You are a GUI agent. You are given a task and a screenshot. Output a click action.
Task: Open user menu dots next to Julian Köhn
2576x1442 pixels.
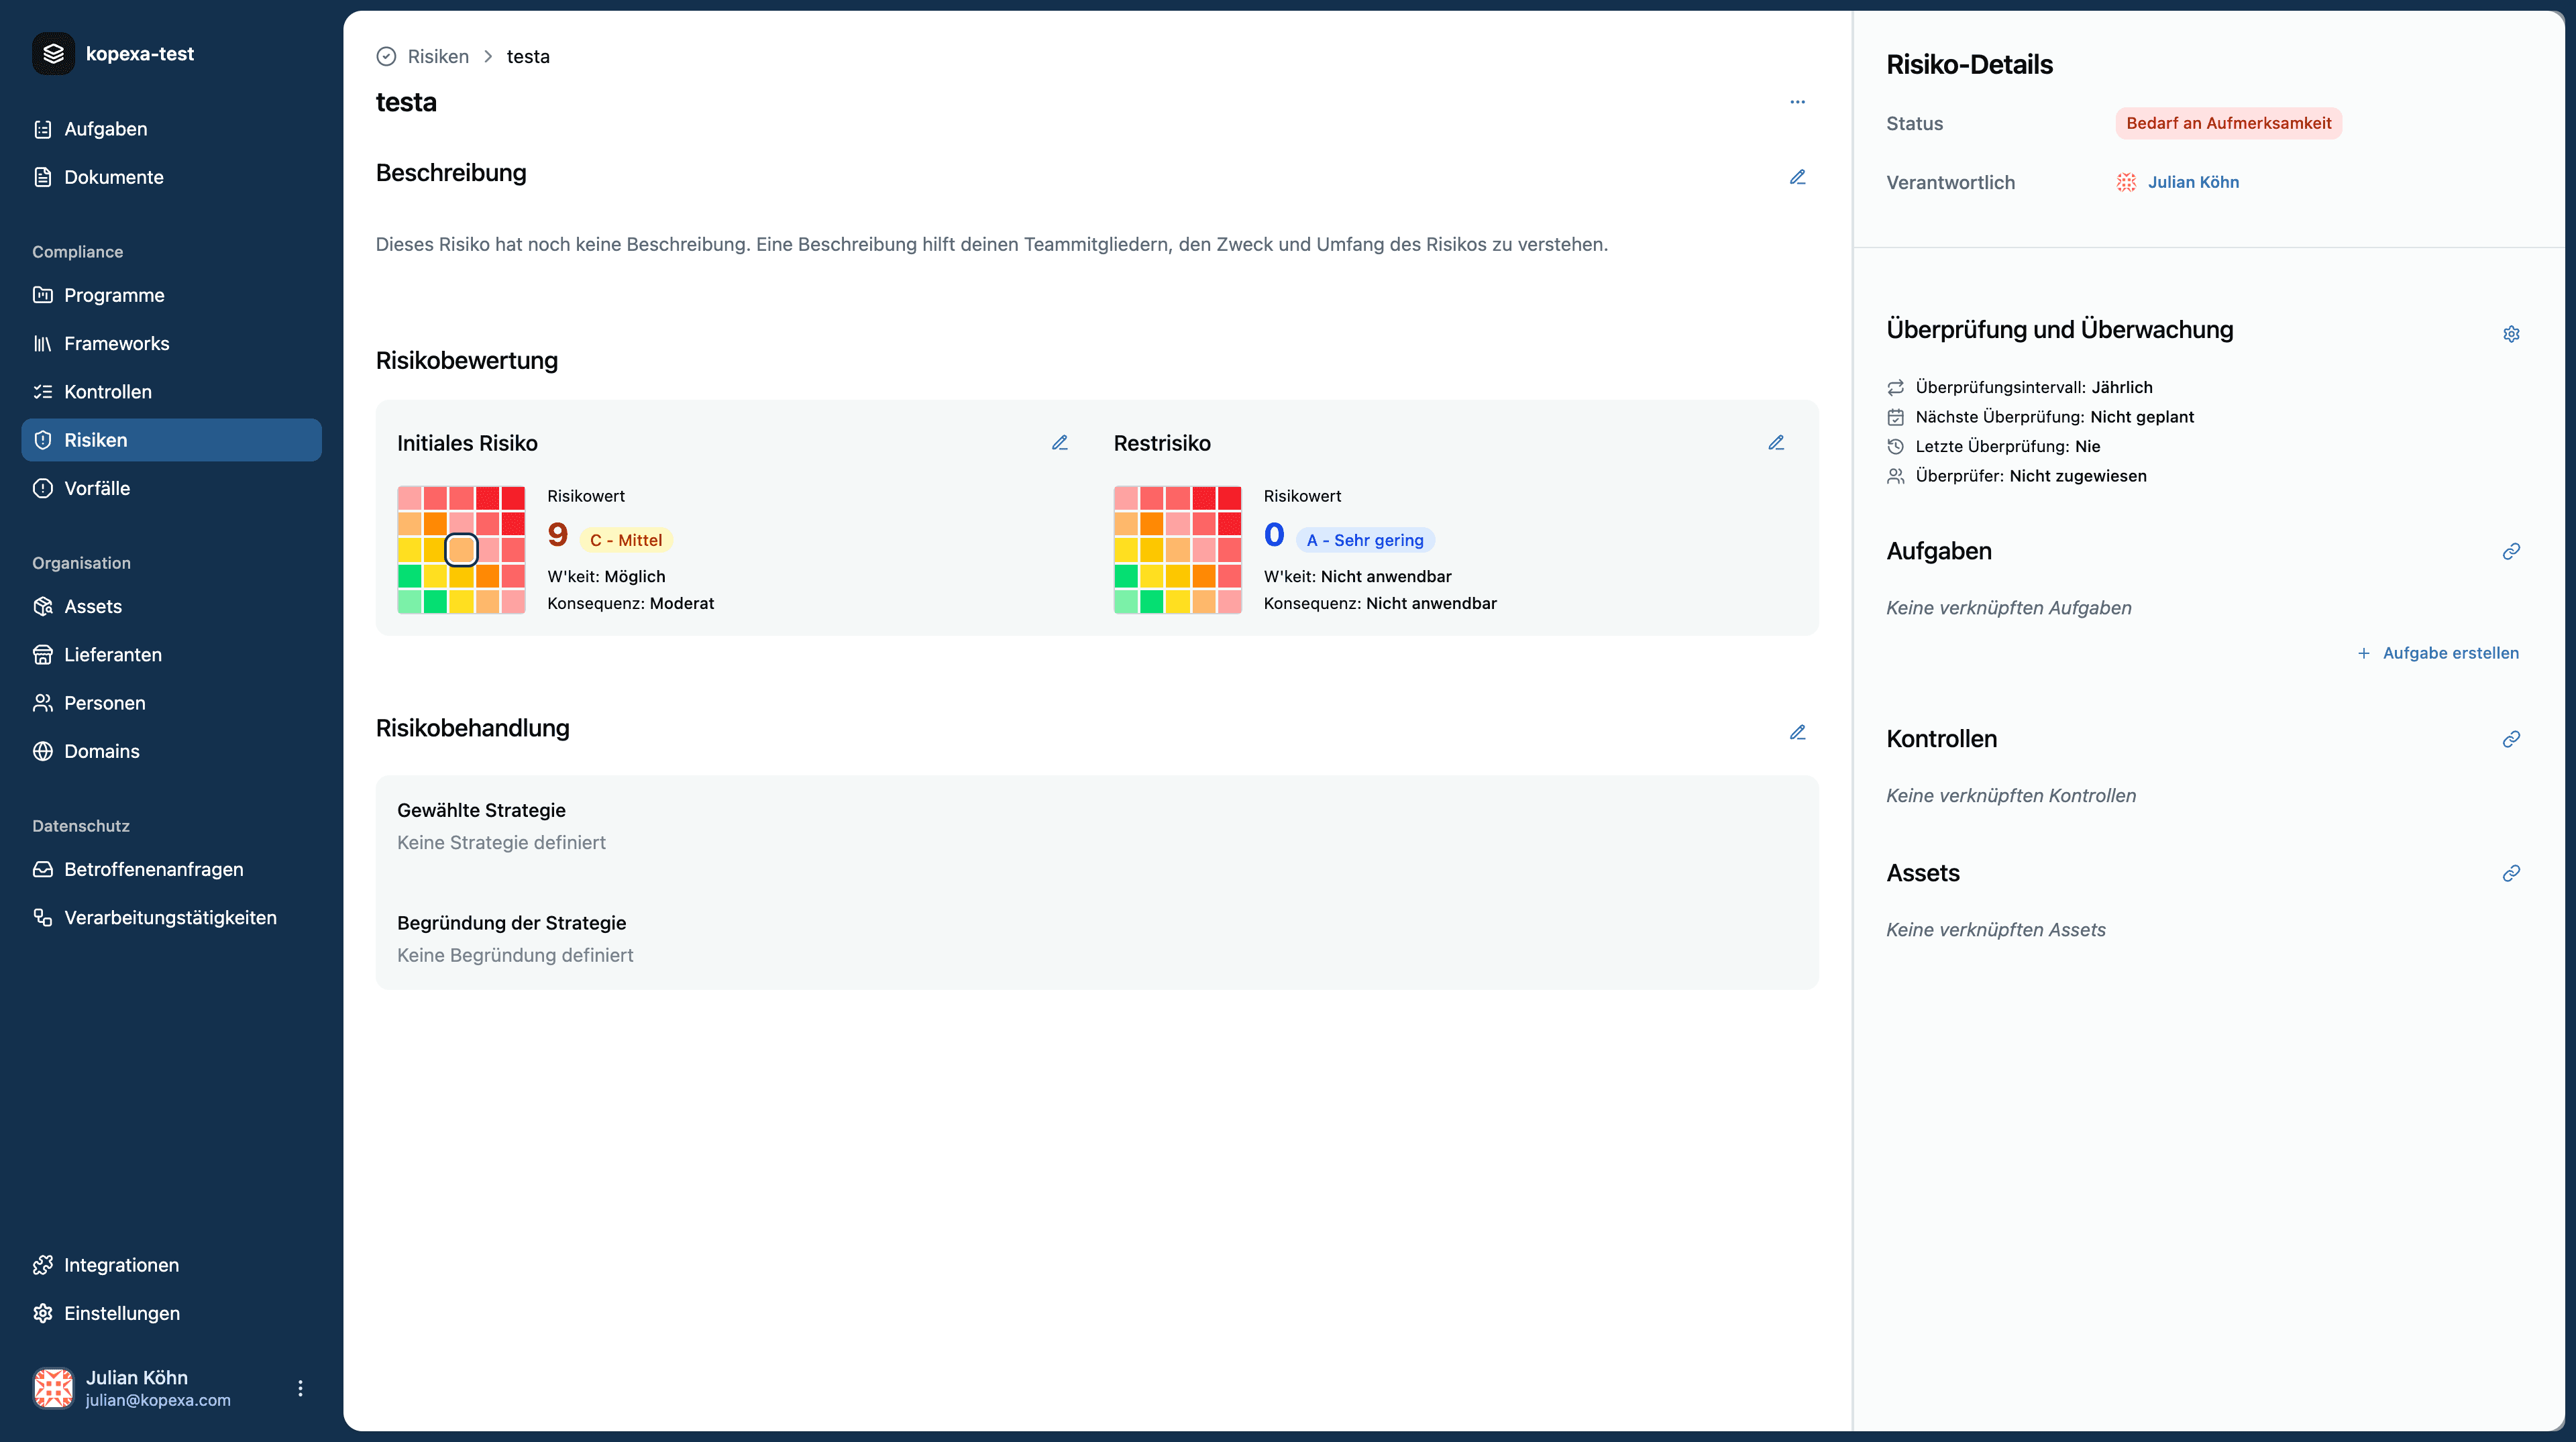click(x=300, y=1388)
